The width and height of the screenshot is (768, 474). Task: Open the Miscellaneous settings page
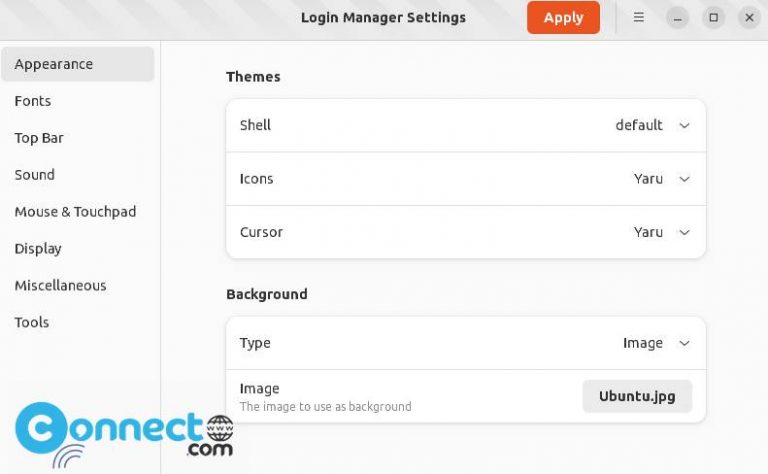[x=60, y=286]
